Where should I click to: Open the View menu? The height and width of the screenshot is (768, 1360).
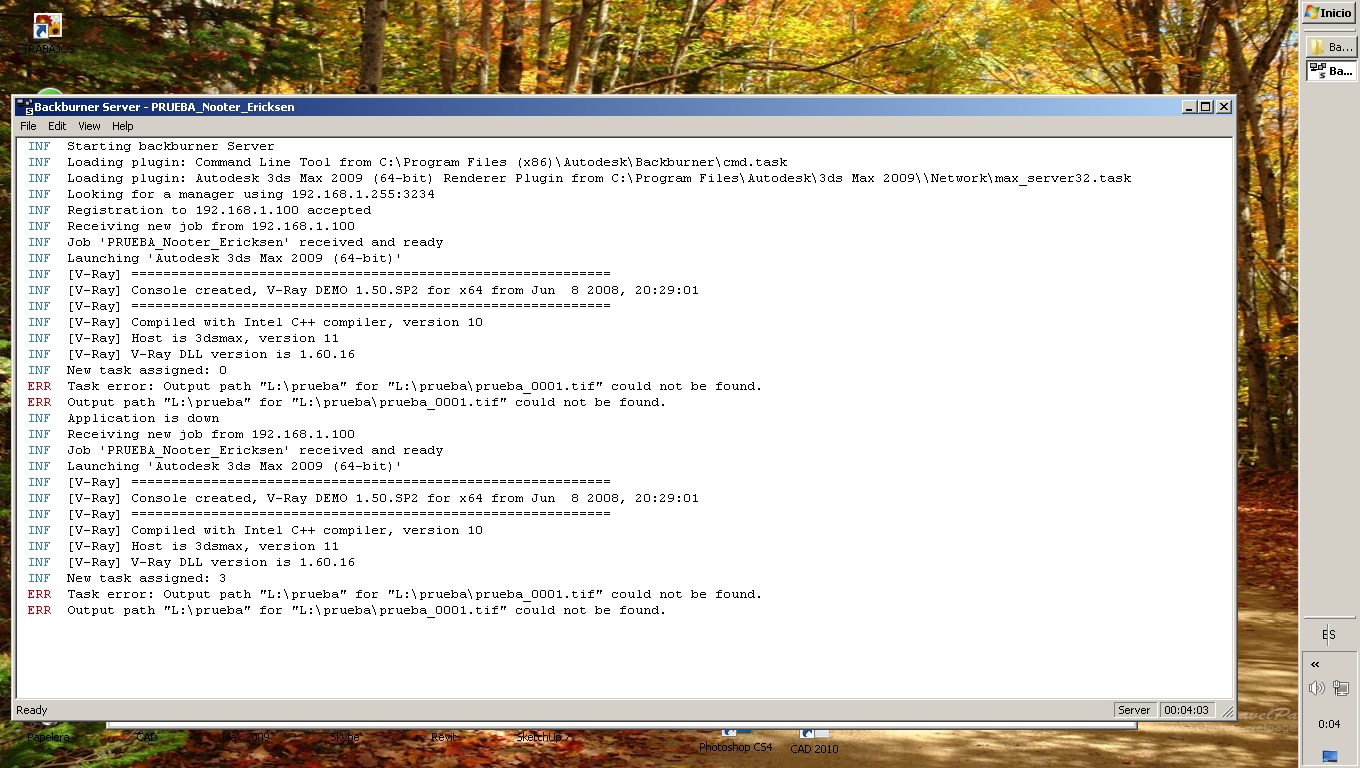(x=89, y=126)
